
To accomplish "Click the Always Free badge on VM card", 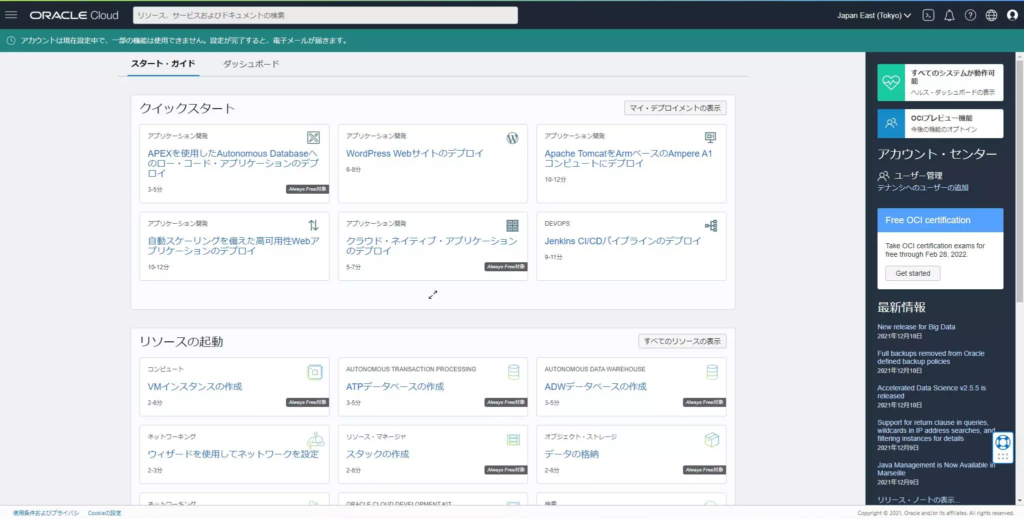I will tap(307, 402).
